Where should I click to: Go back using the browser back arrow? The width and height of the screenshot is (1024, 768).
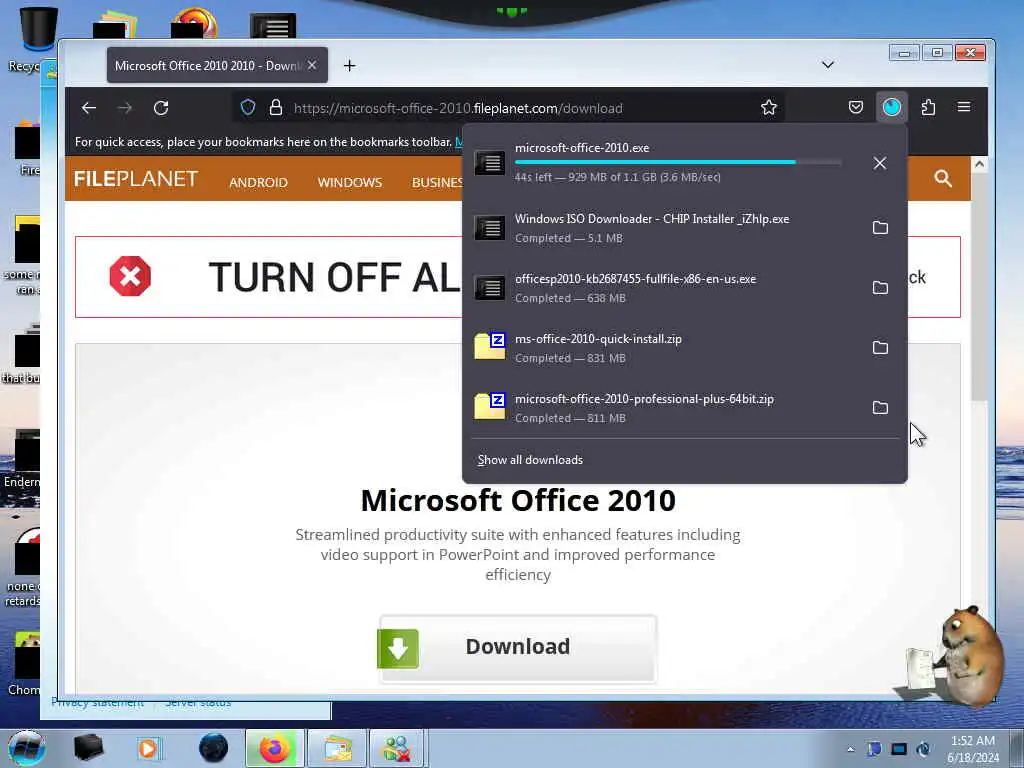click(x=89, y=108)
